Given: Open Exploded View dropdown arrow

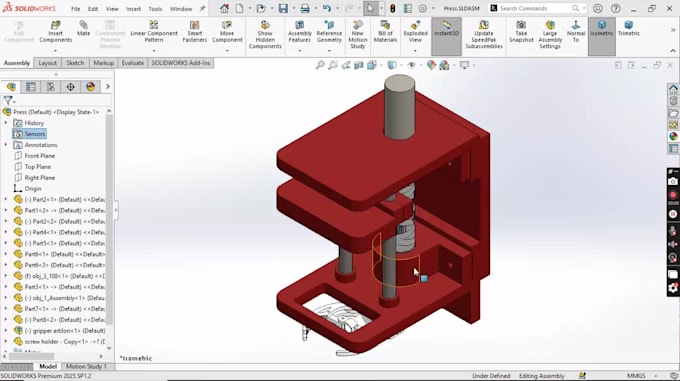Looking at the screenshot, I should click(415, 51).
